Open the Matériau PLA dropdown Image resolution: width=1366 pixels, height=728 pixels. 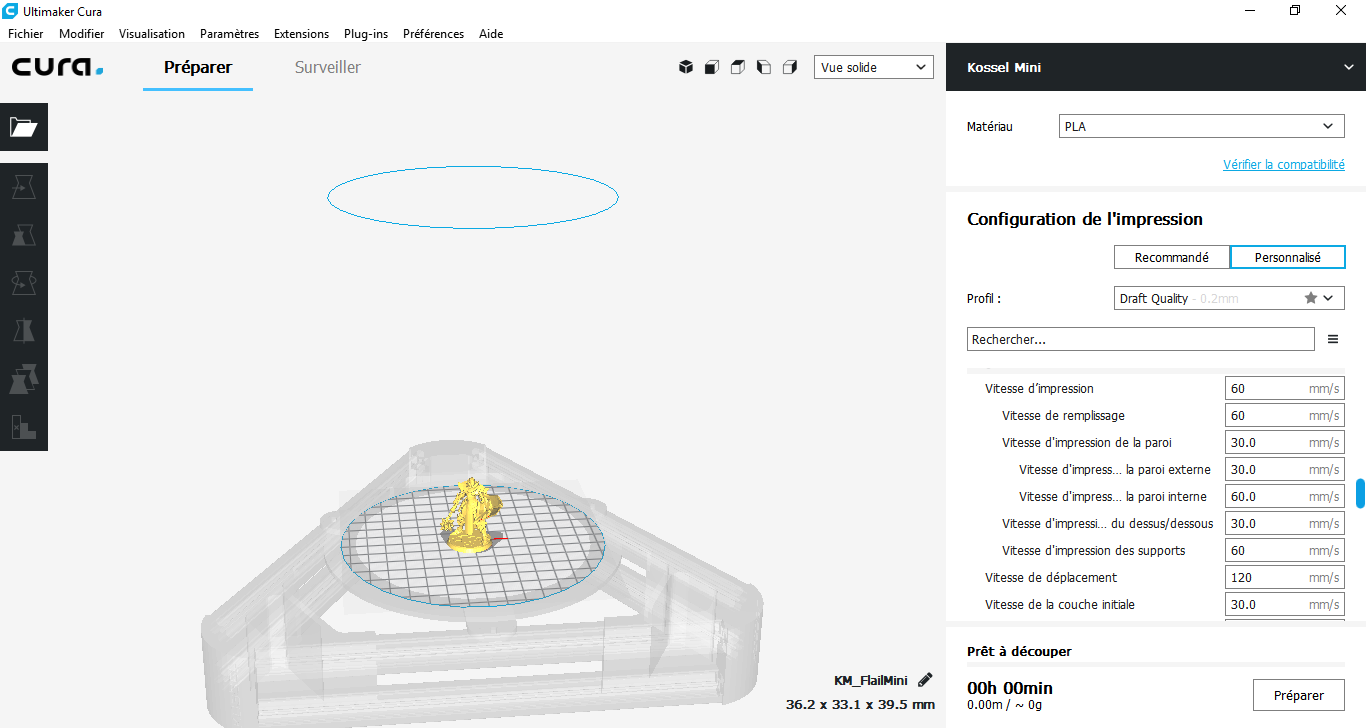(1201, 127)
